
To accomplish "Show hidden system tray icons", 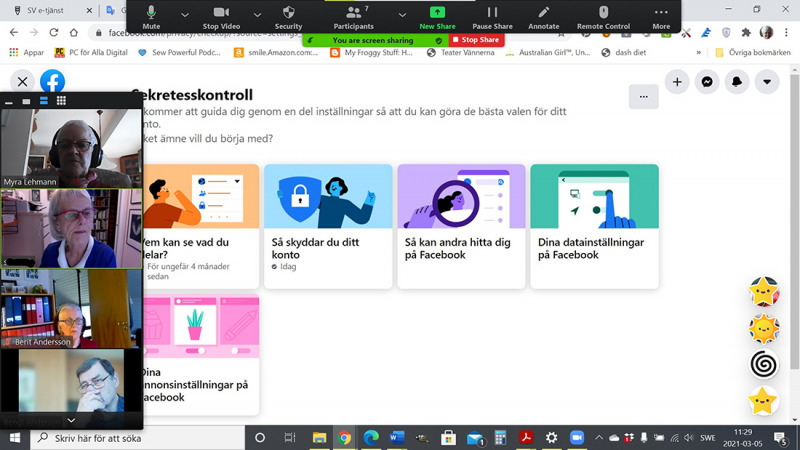I will 599,438.
